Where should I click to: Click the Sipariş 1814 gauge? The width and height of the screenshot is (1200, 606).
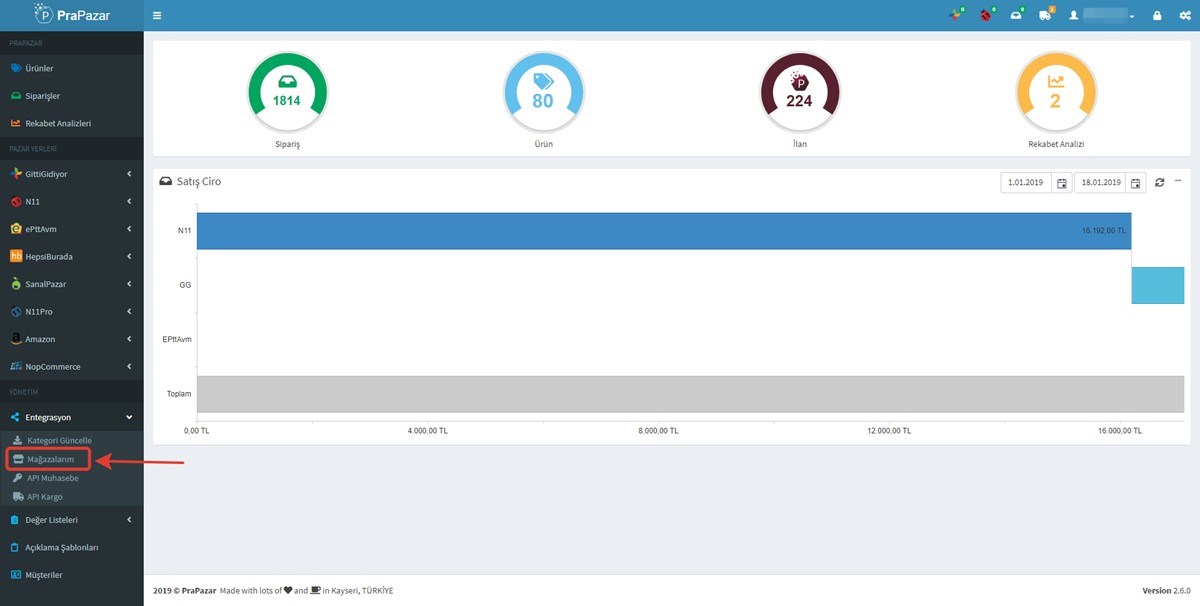(x=288, y=92)
